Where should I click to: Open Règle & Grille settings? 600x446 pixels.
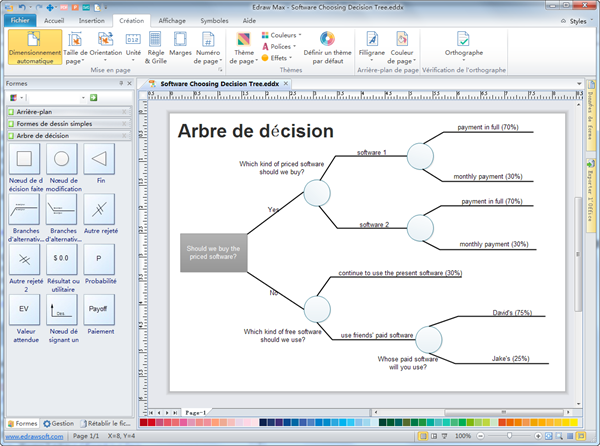click(x=155, y=47)
